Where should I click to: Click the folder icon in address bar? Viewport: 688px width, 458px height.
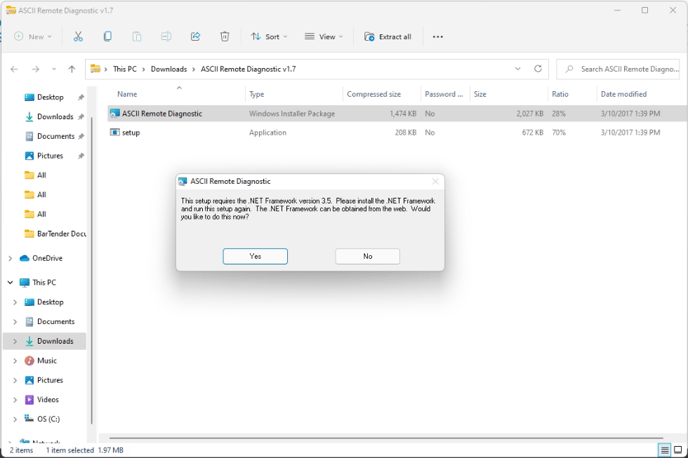[95, 69]
